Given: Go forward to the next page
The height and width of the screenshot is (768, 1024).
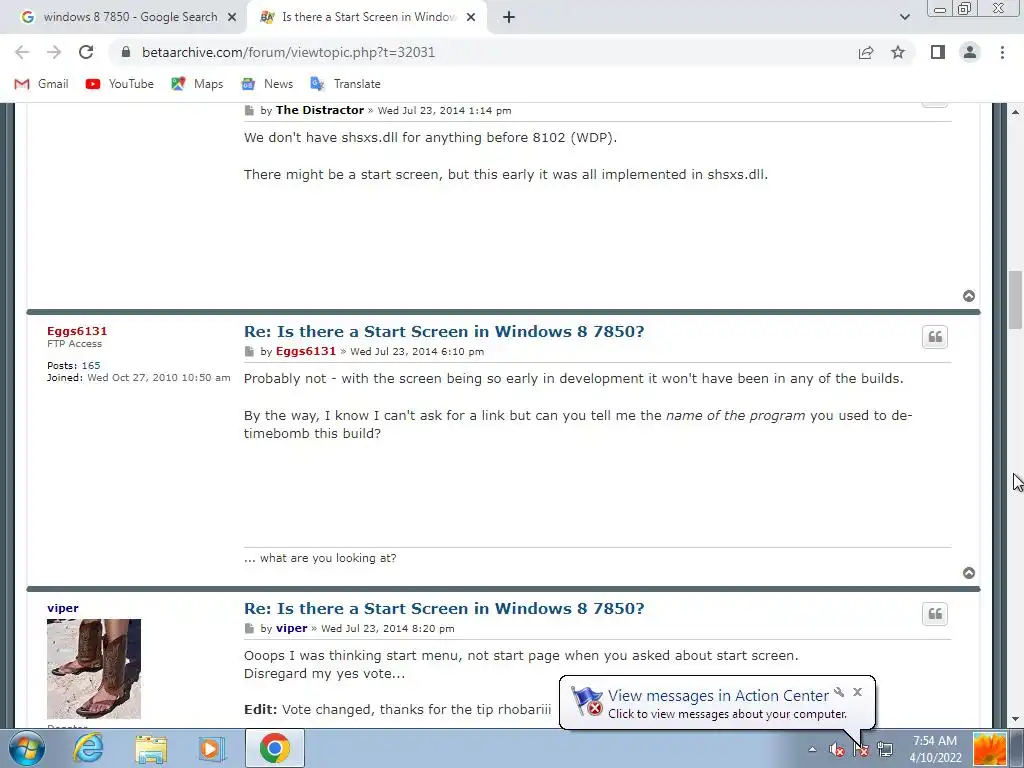Looking at the screenshot, I should (x=54, y=52).
